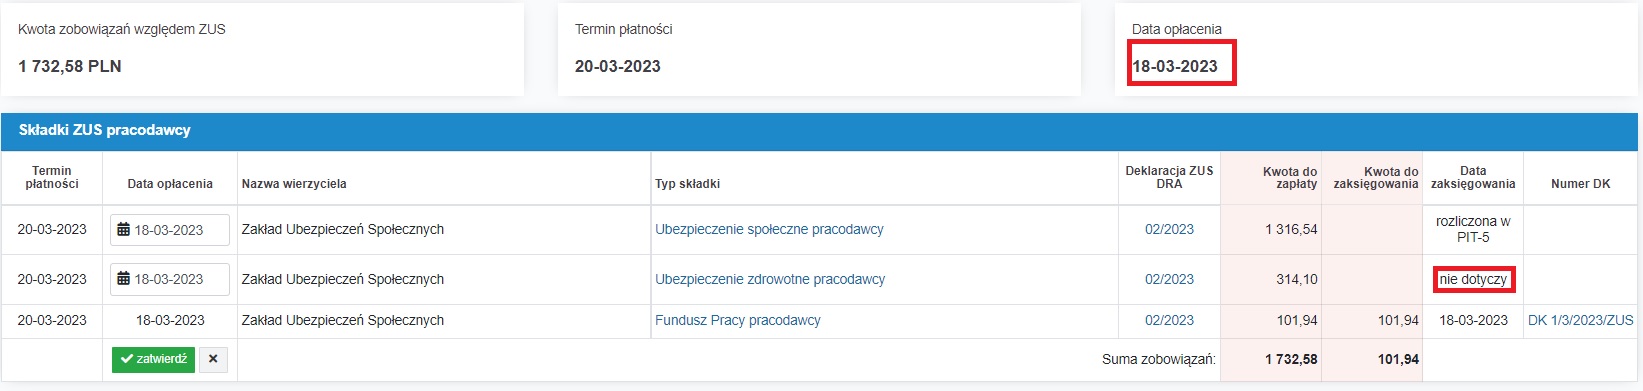Open Ubezpieczenie społeczne pracodawcy link
Image resolution: width=1643 pixels, height=391 pixels.
coord(769,229)
